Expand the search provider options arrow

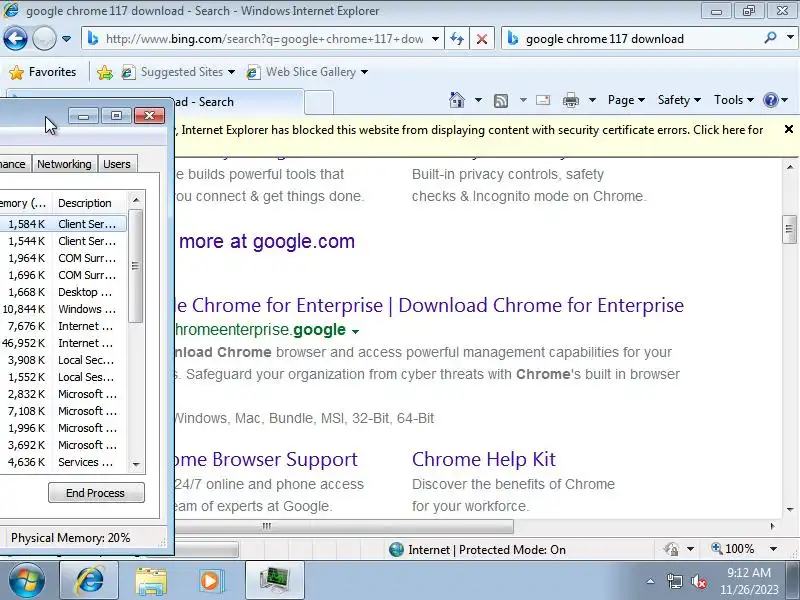click(790, 38)
